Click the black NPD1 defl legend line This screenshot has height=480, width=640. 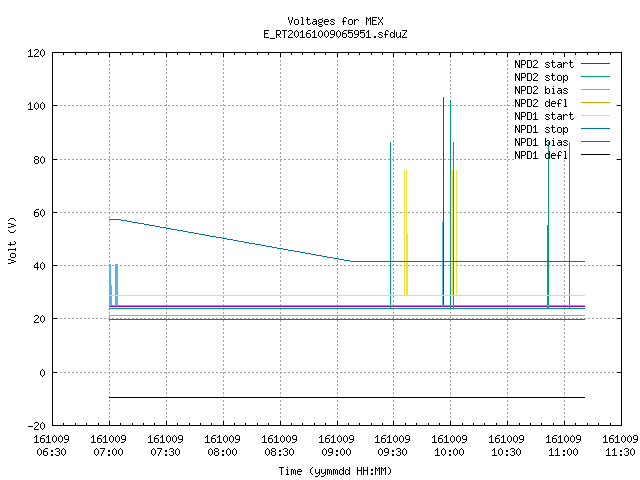[595, 155]
